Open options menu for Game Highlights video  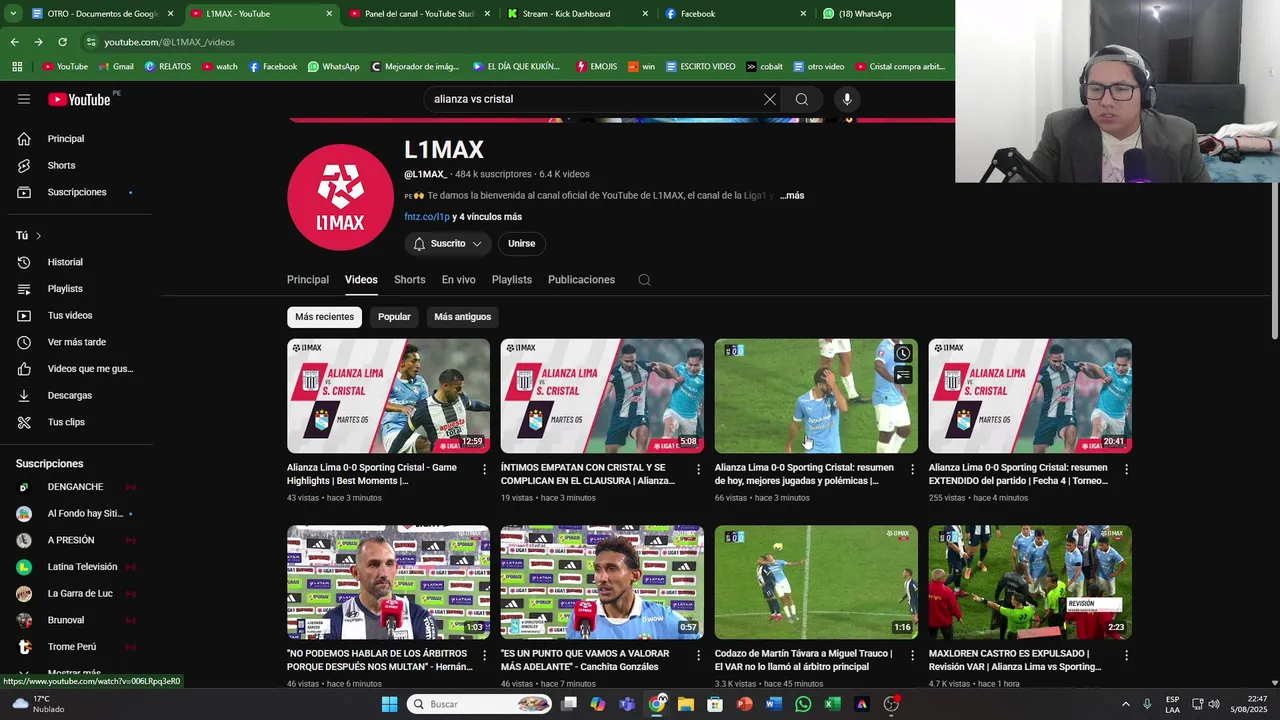tap(485, 469)
